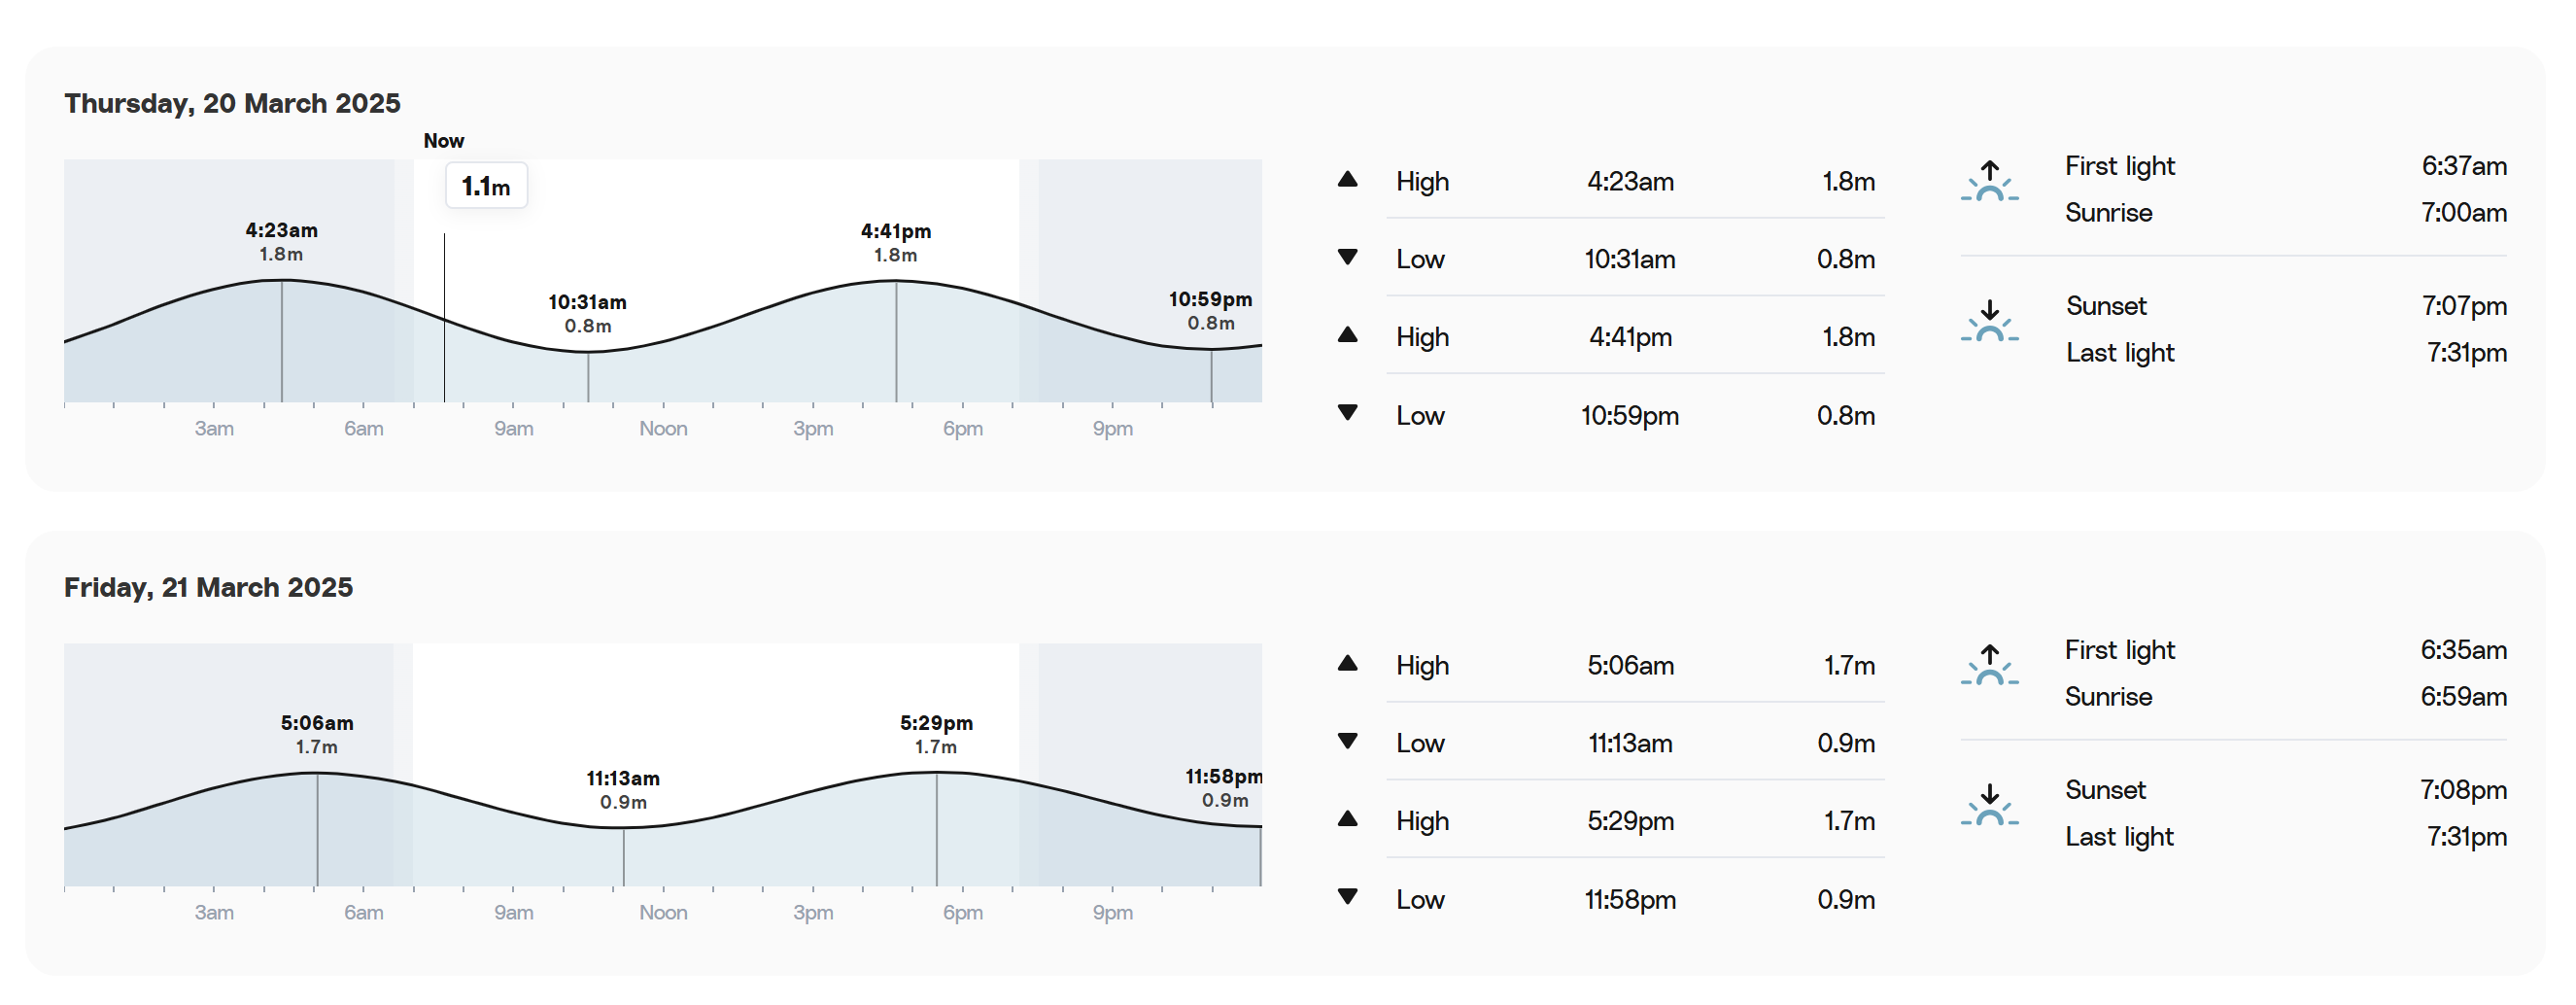Select the 4:41pm 1.8m peak on Thursday chart
2576x1005 pixels.
[896, 243]
